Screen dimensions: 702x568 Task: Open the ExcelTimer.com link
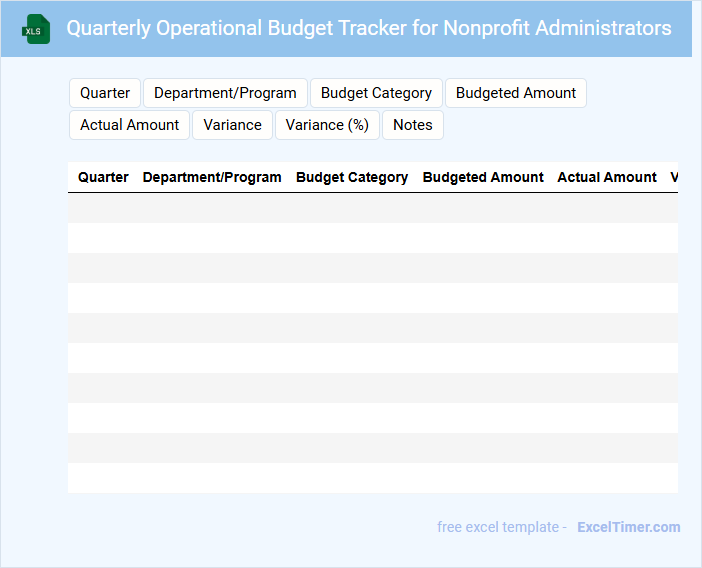tap(628, 527)
